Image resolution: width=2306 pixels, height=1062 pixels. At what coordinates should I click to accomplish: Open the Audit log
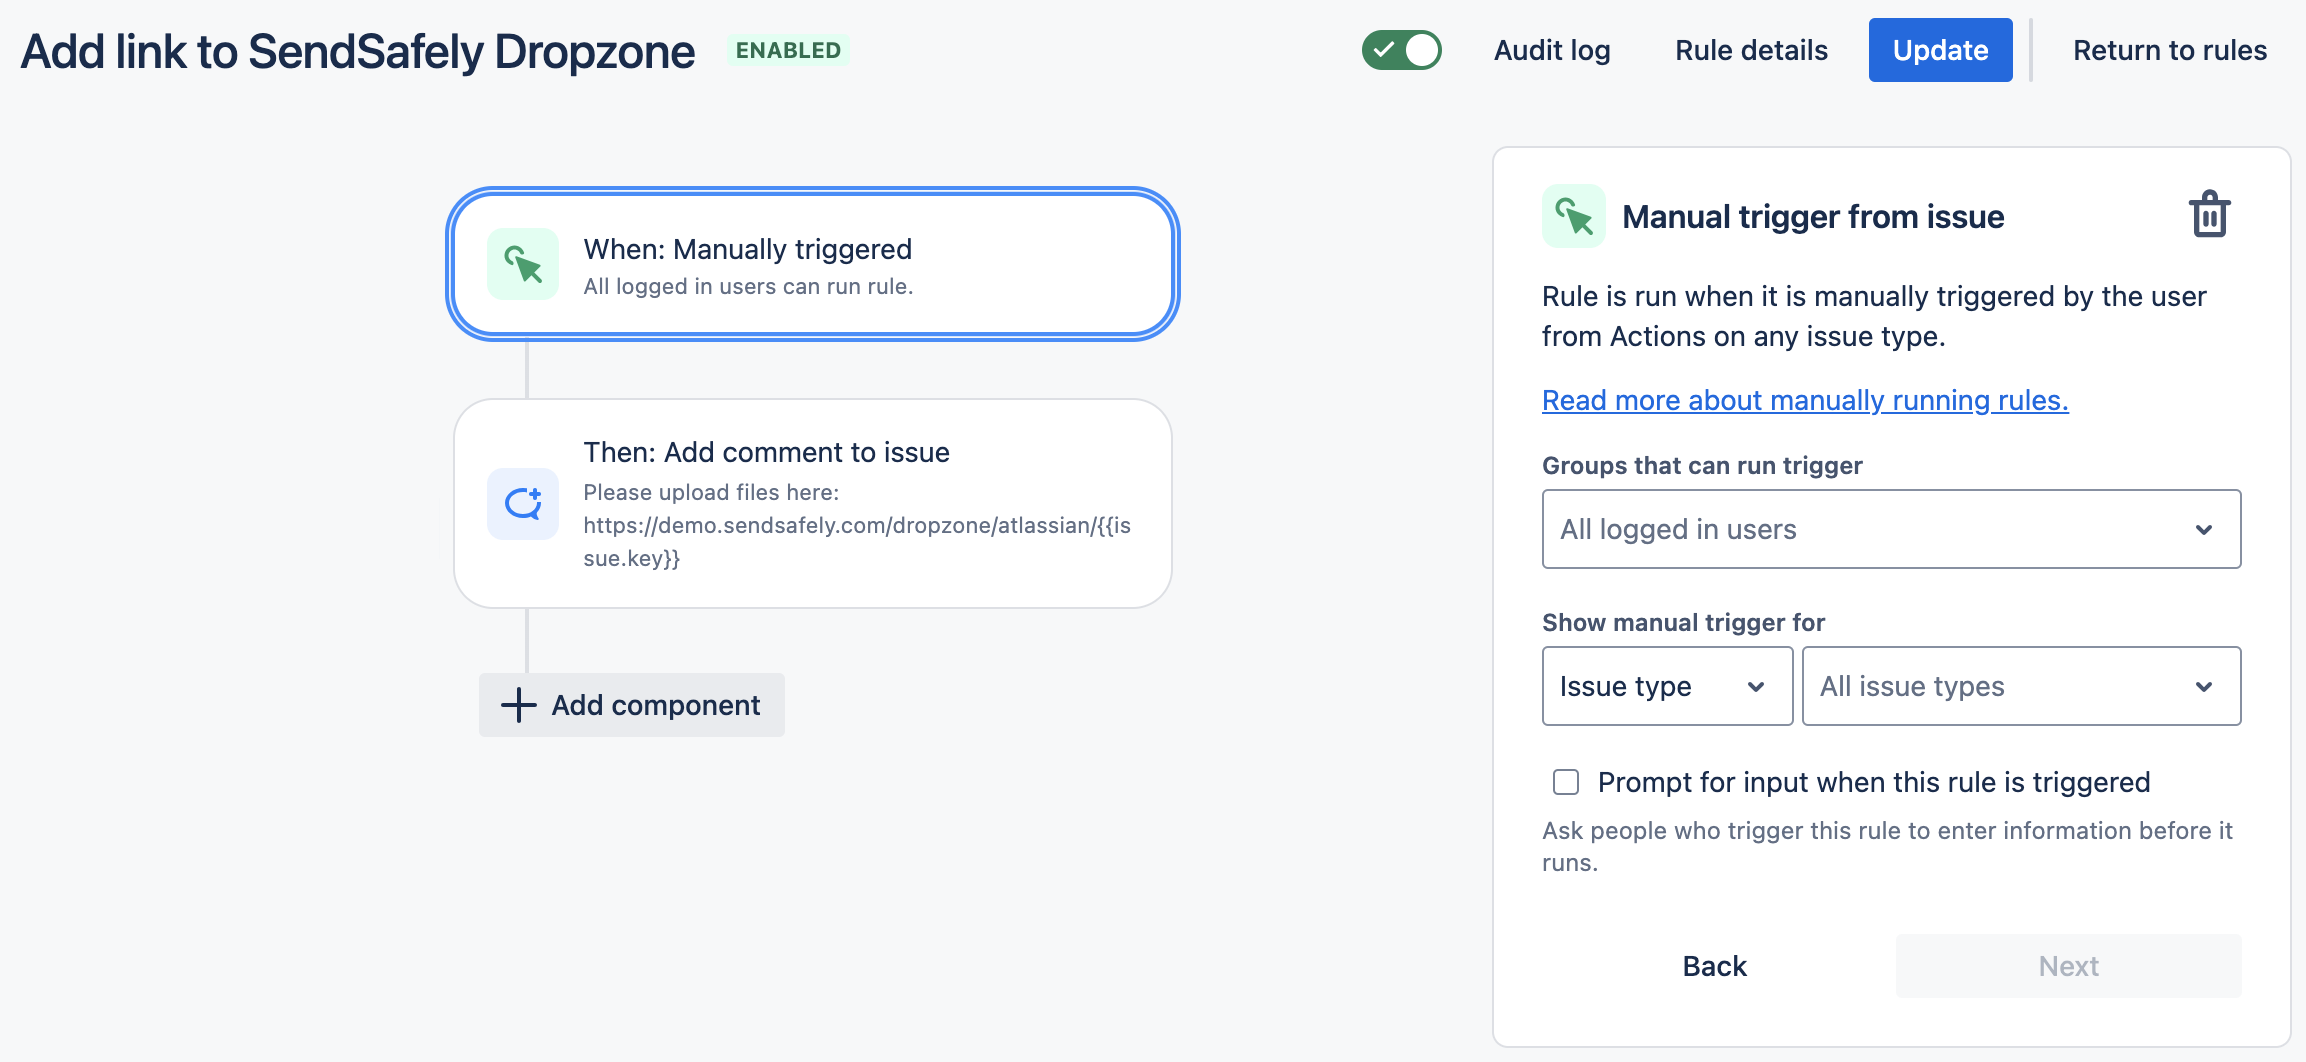1552,50
